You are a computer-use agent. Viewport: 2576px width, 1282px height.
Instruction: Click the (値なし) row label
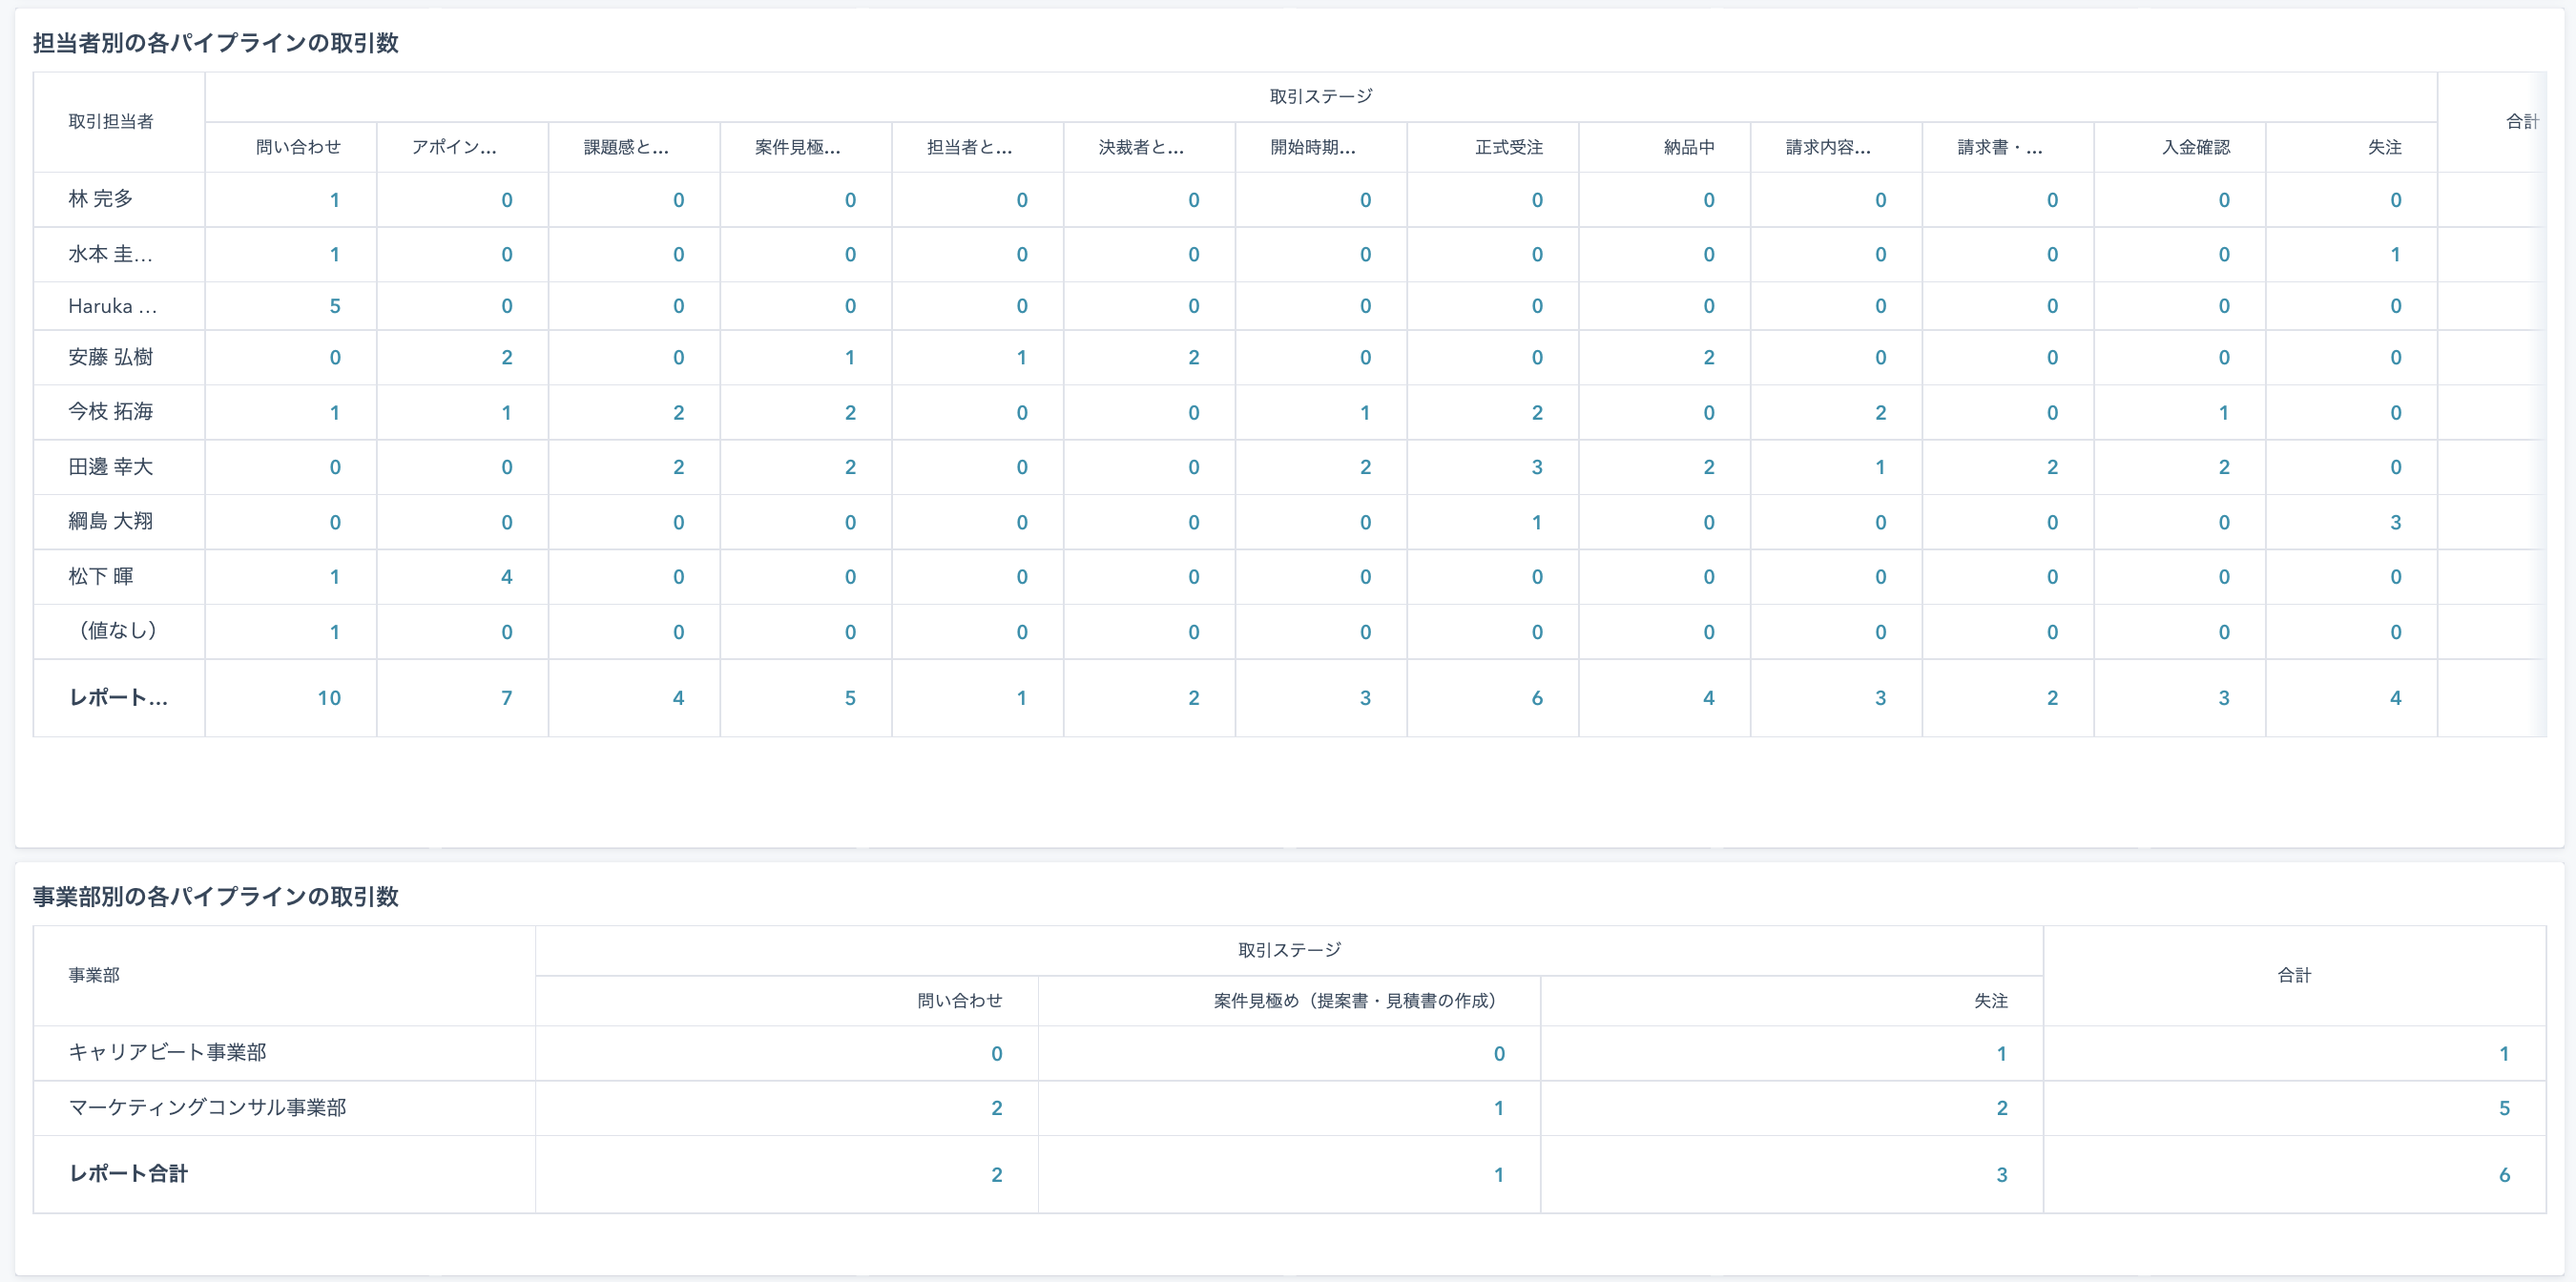click(x=118, y=630)
